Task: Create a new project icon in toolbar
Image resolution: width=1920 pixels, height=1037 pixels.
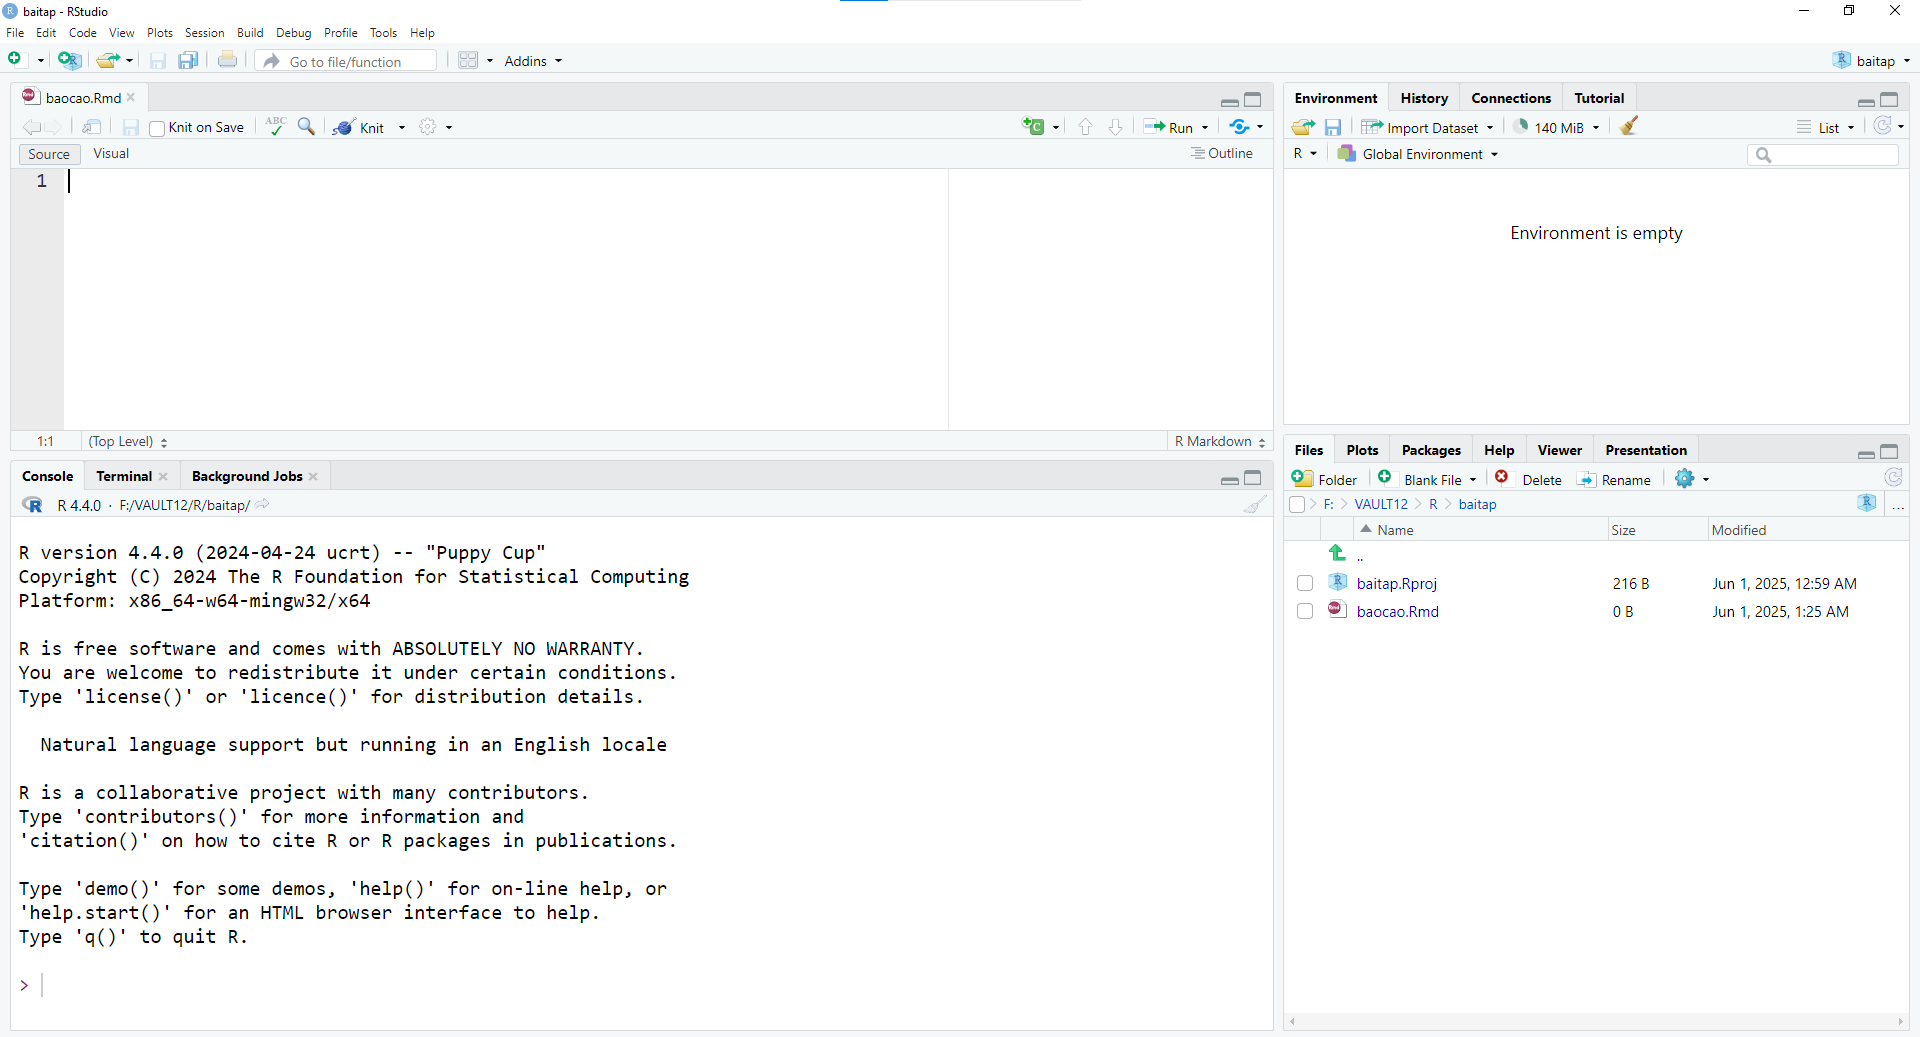Action: pos(69,60)
